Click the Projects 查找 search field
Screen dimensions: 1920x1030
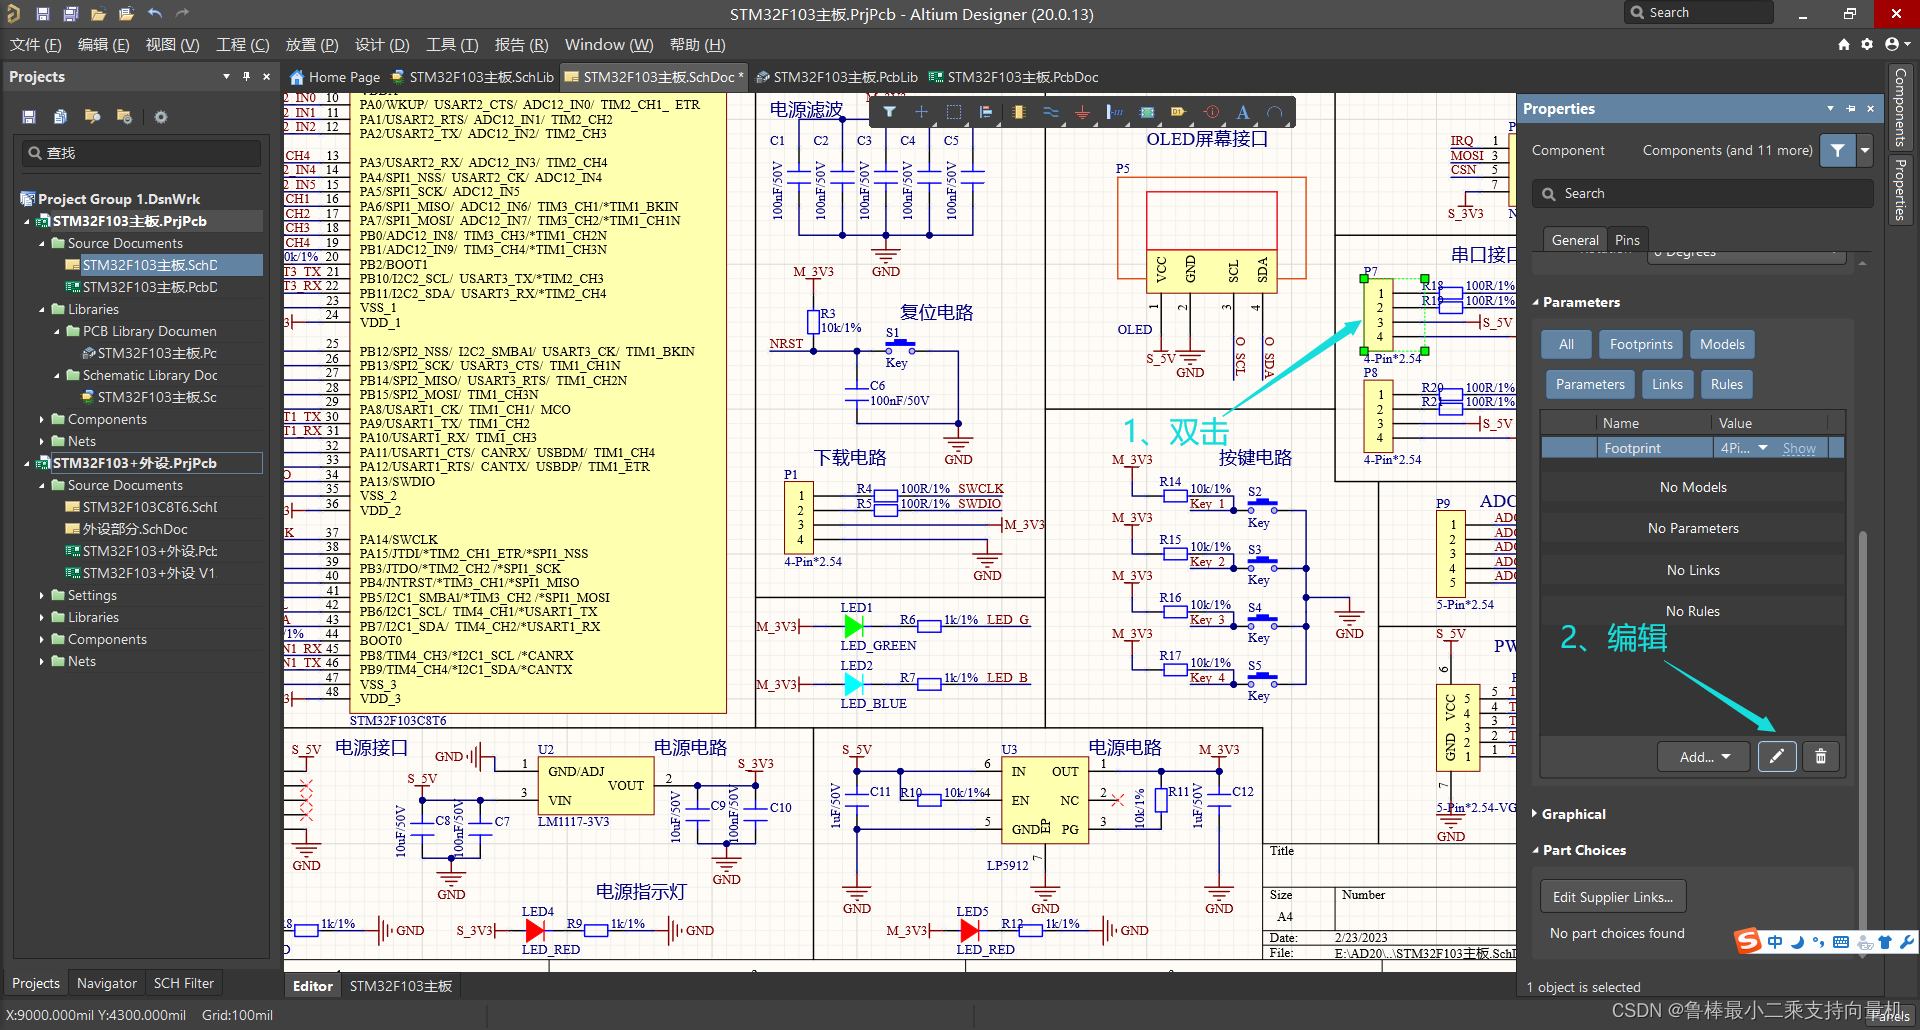tap(141, 153)
